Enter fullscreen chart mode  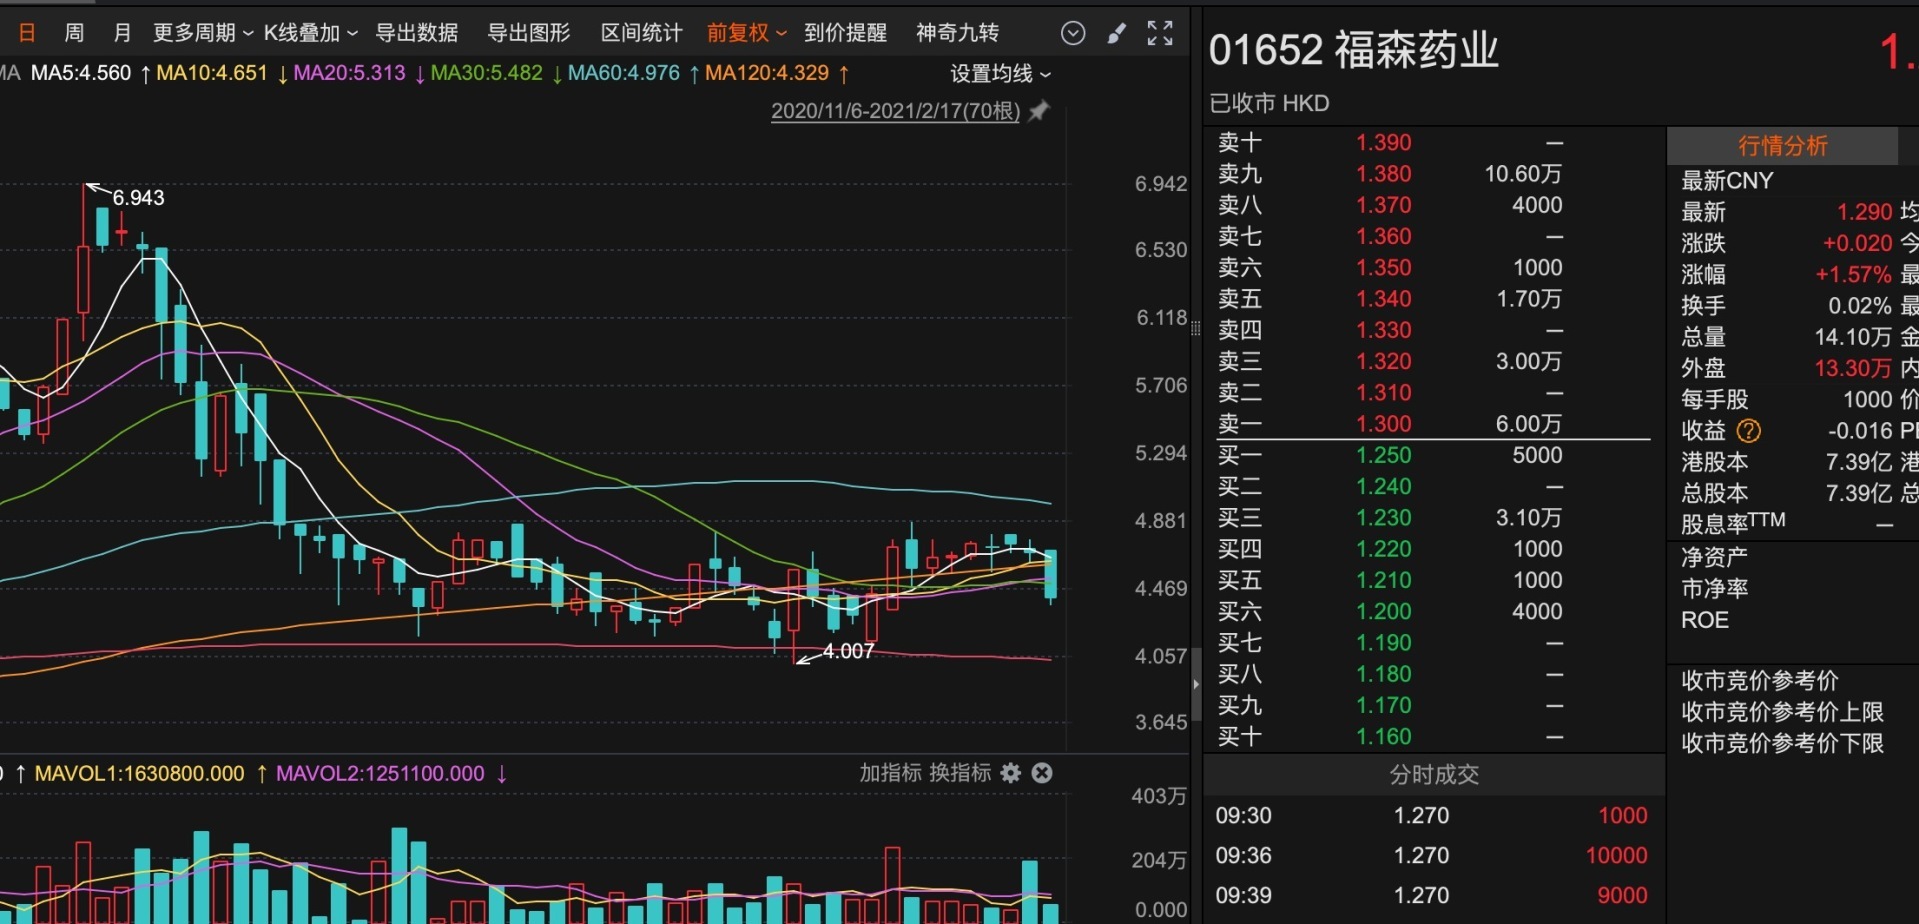point(1160,33)
